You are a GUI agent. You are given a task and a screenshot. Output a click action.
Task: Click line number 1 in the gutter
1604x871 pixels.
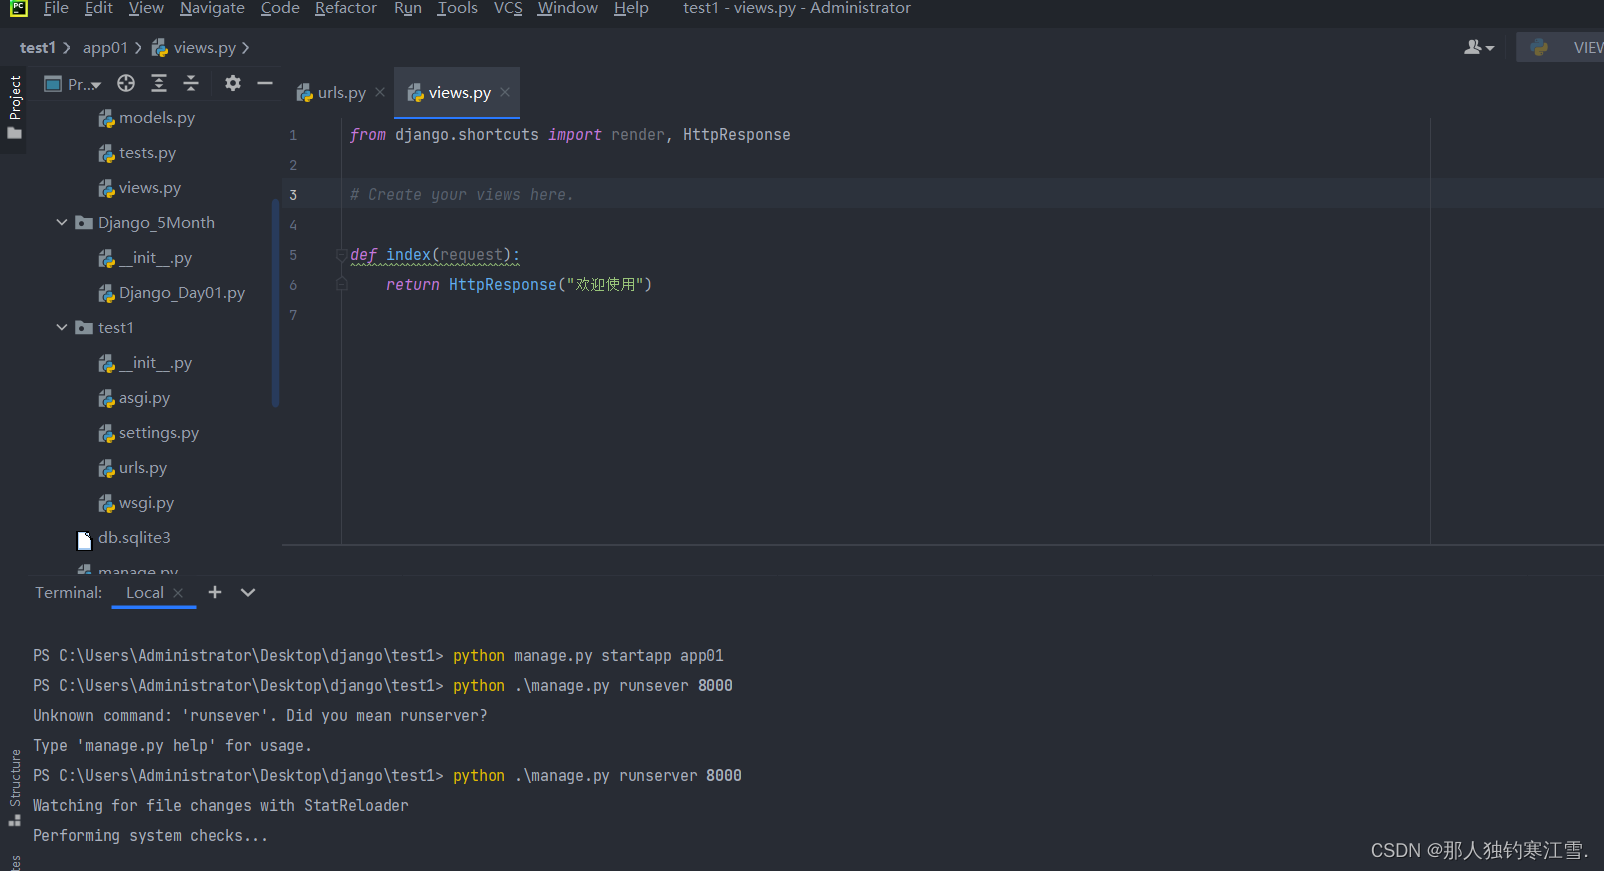tap(293, 135)
